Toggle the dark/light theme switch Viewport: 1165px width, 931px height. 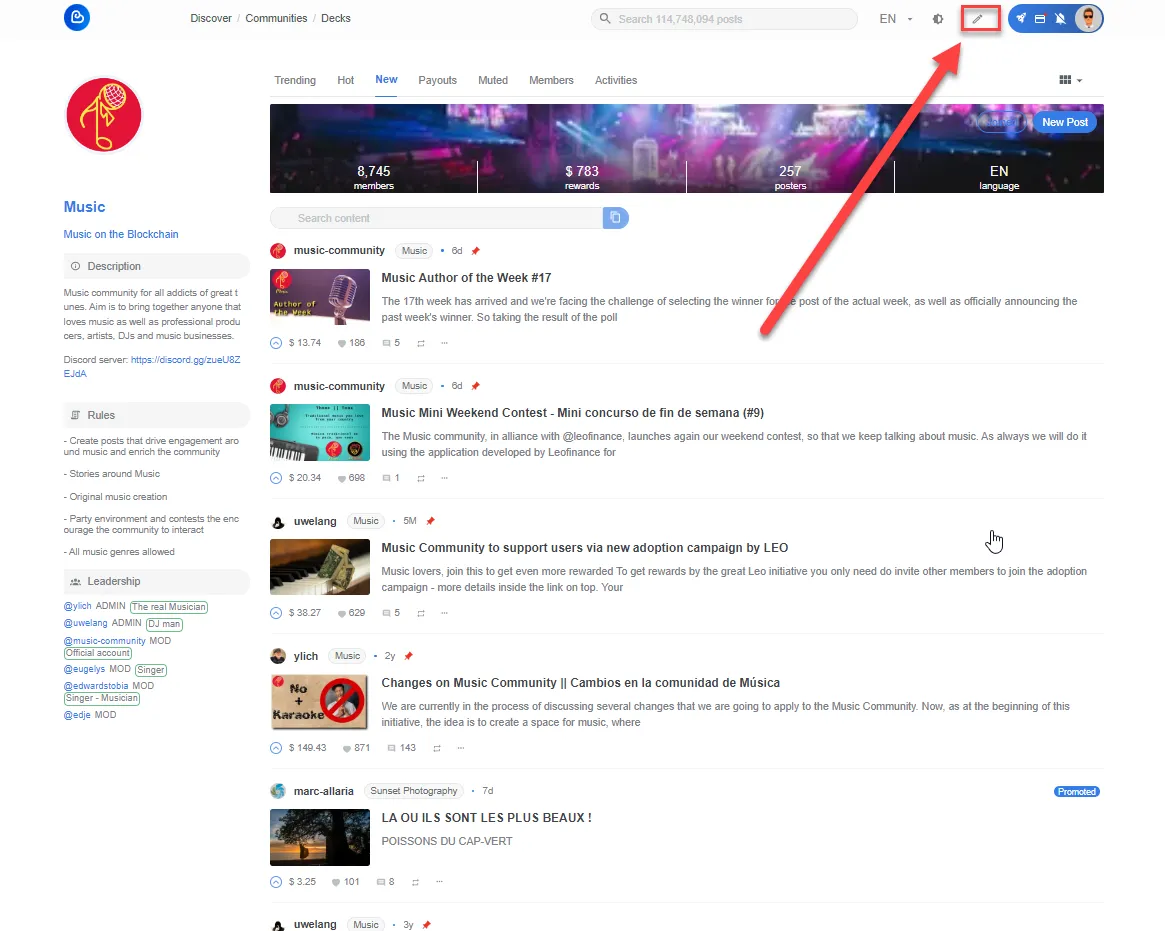tap(938, 19)
